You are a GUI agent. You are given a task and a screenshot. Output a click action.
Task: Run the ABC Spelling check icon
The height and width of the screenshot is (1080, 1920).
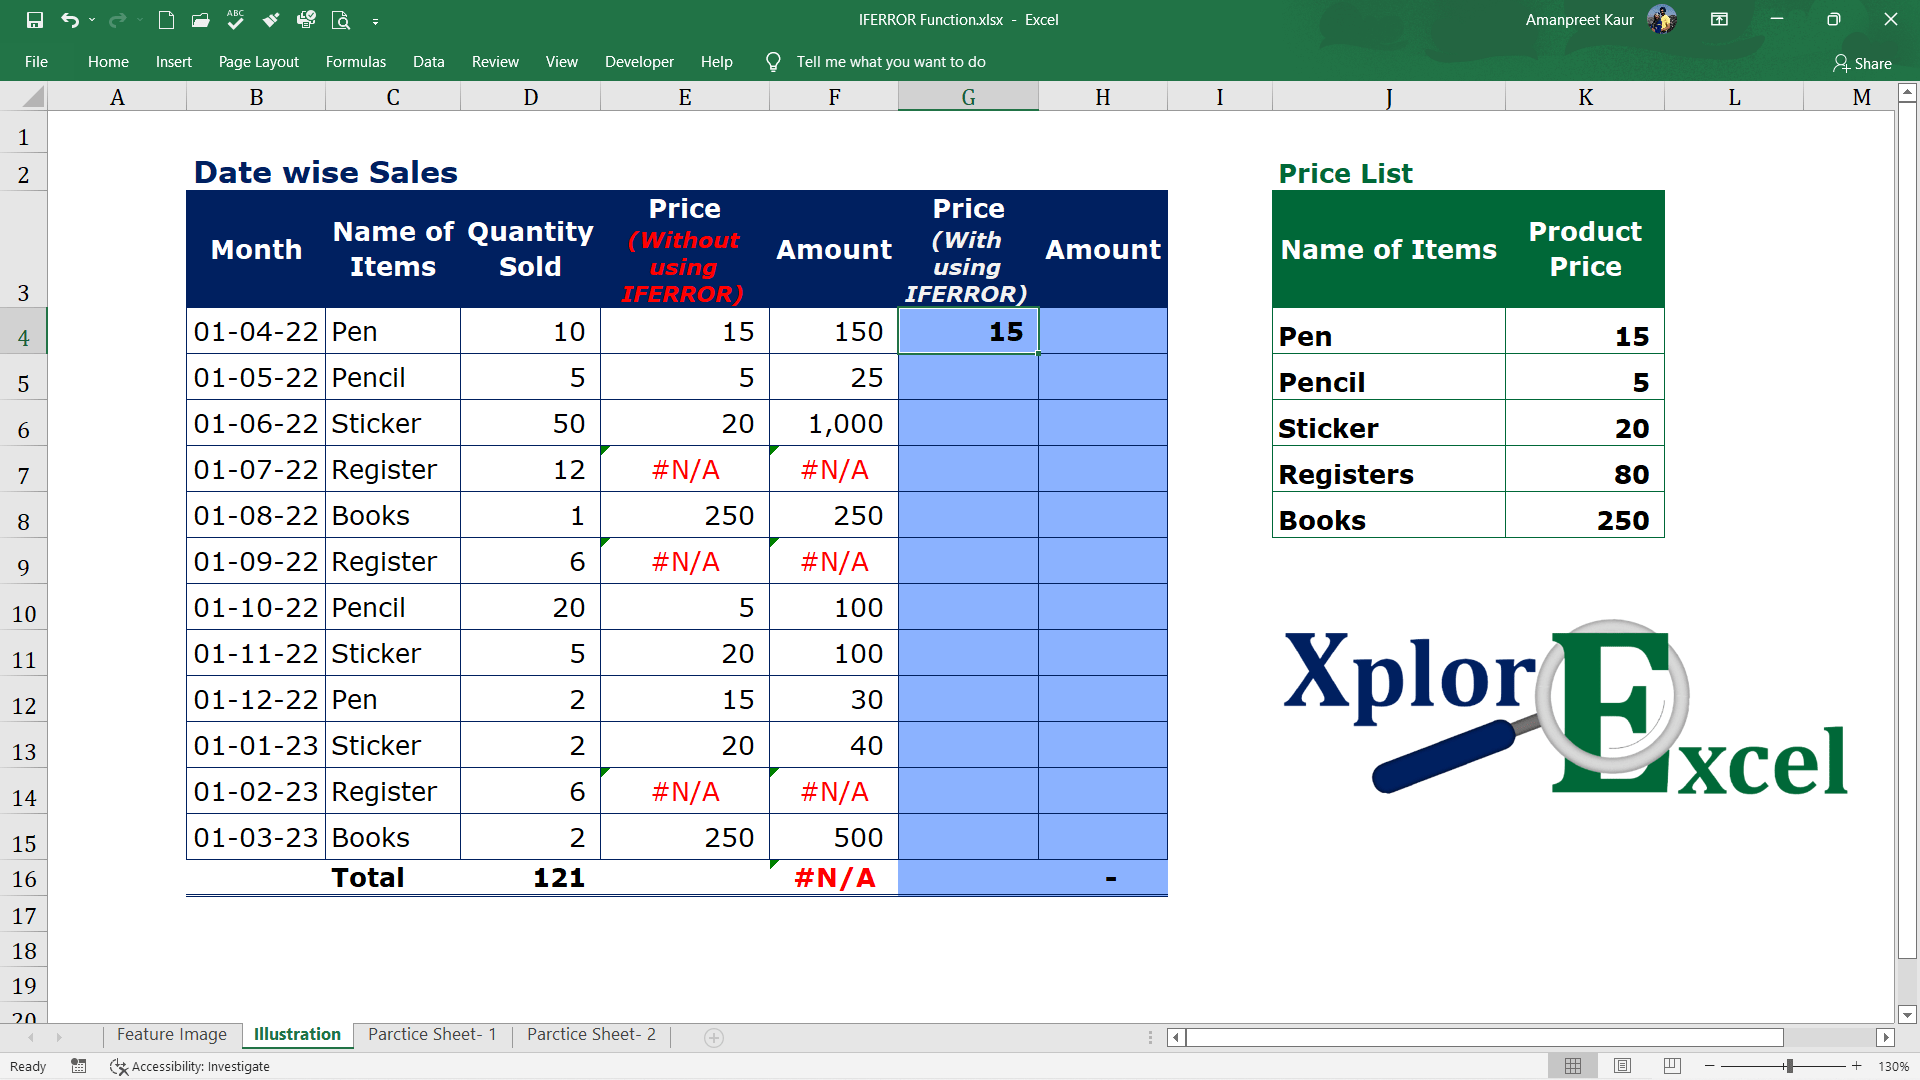(x=236, y=20)
